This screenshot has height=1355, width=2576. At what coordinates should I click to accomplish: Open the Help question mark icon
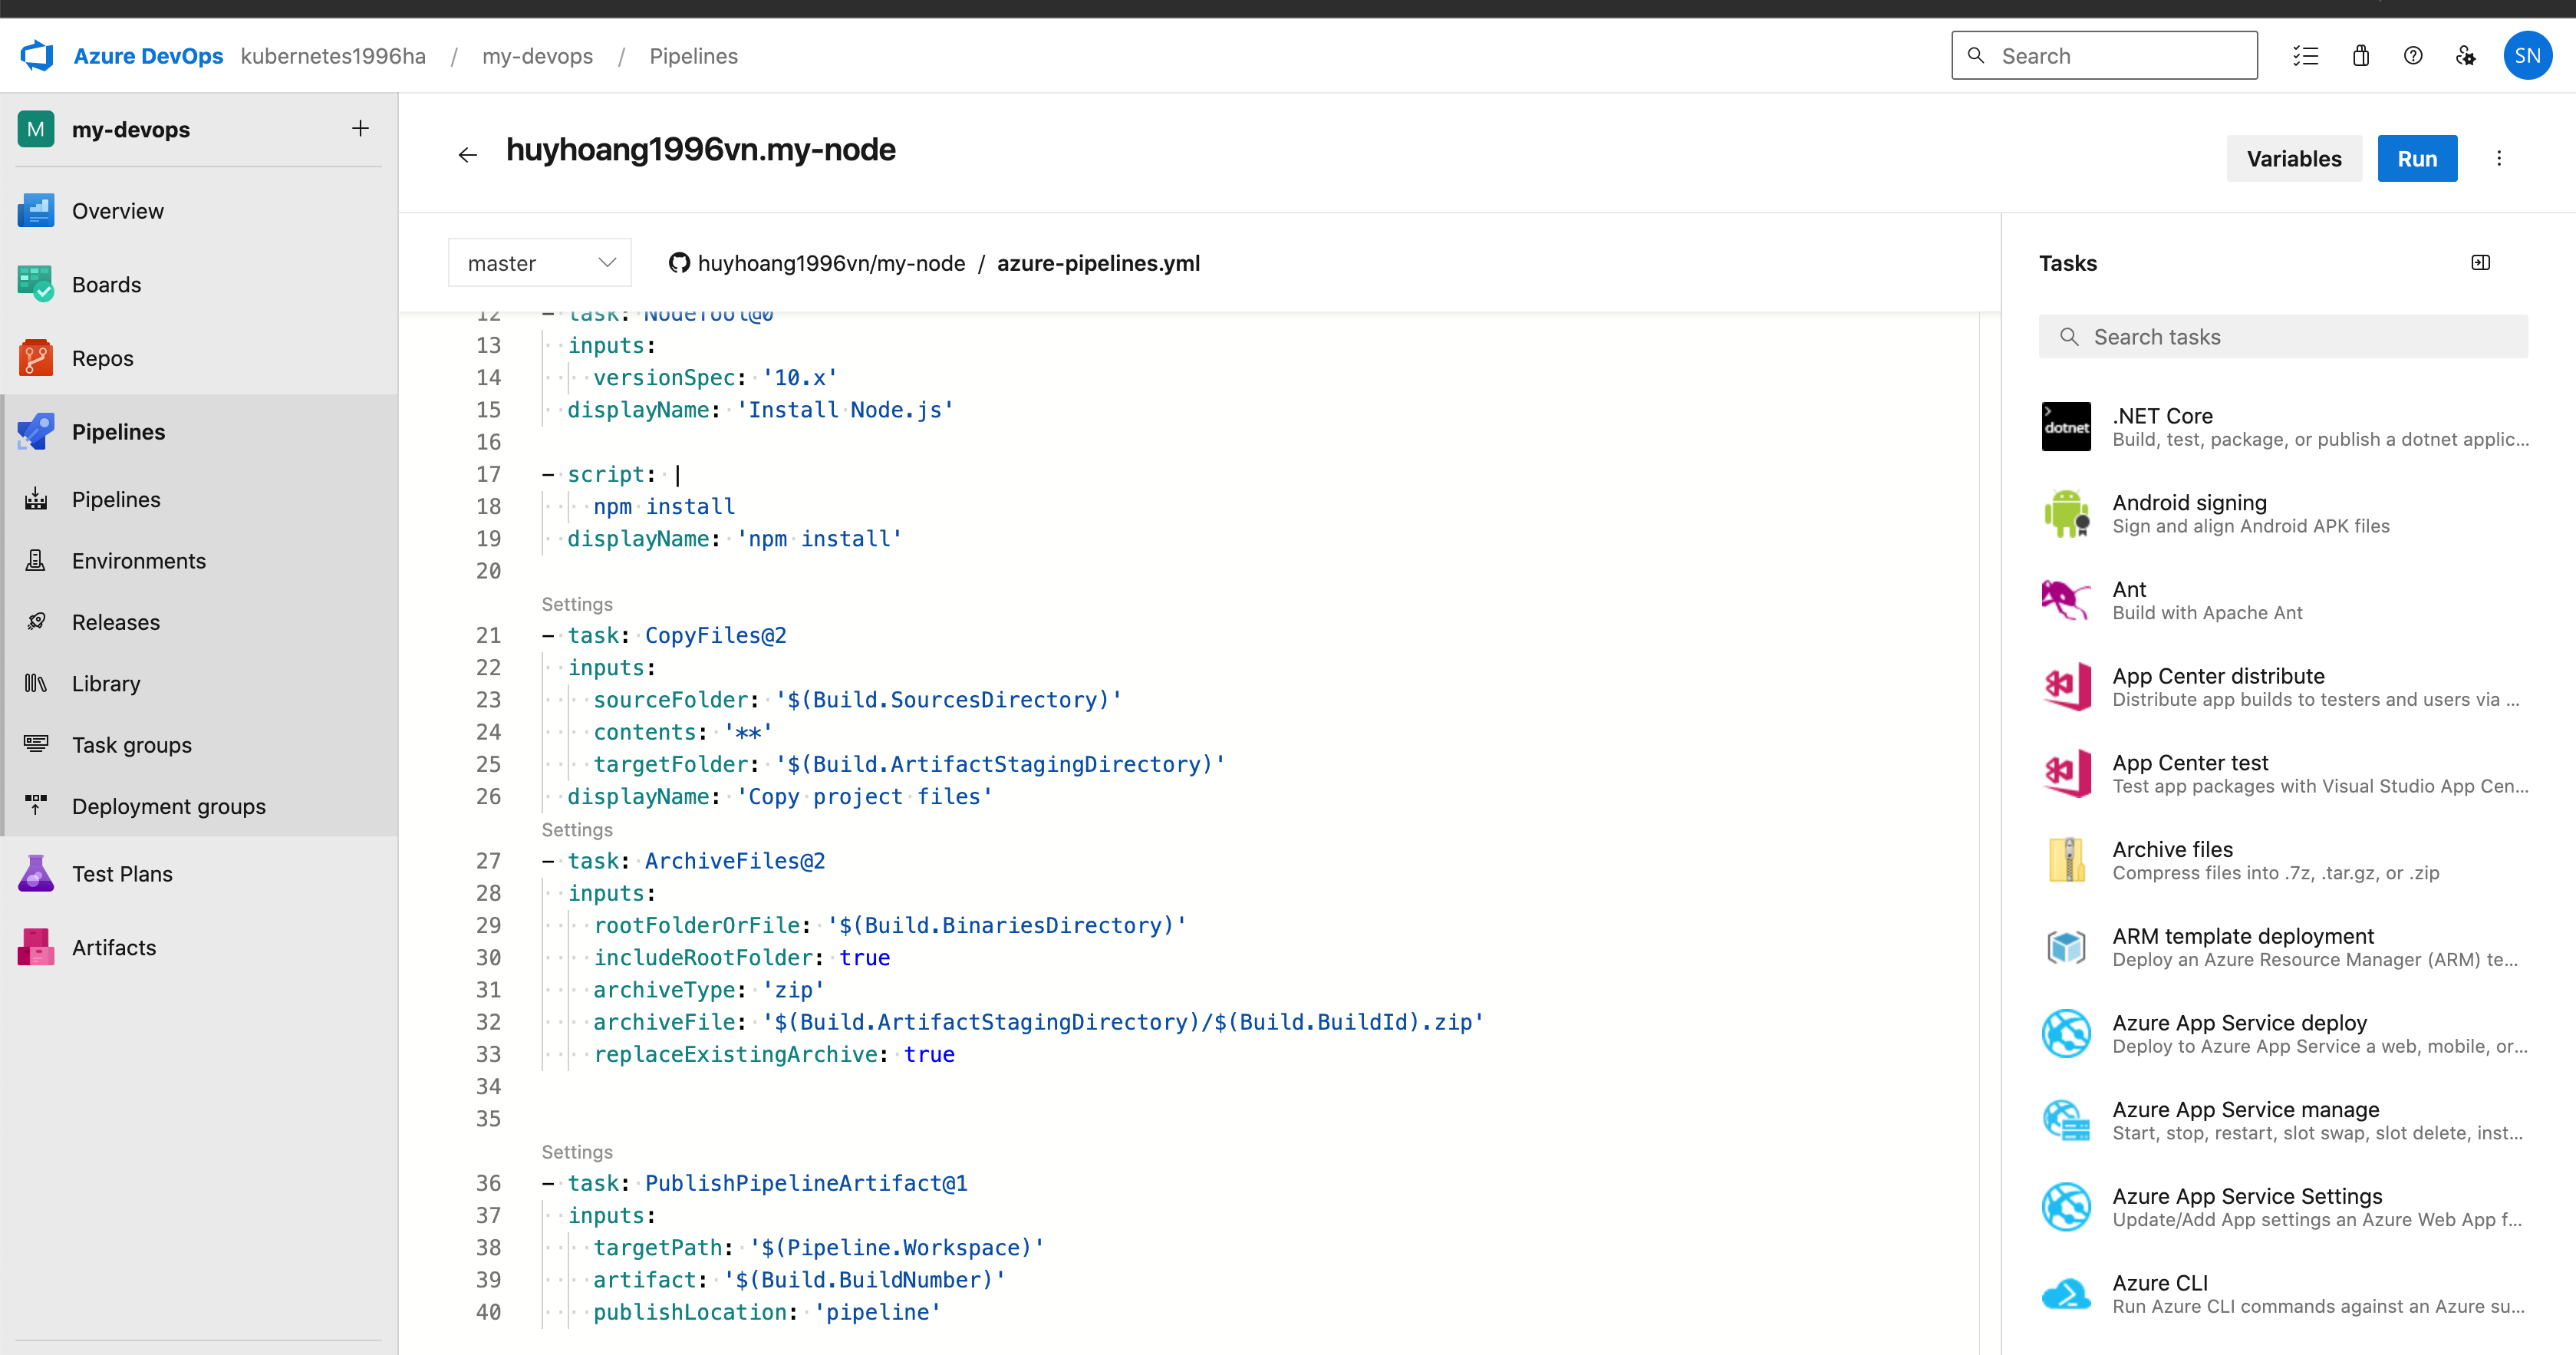click(x=2413, y=56)
